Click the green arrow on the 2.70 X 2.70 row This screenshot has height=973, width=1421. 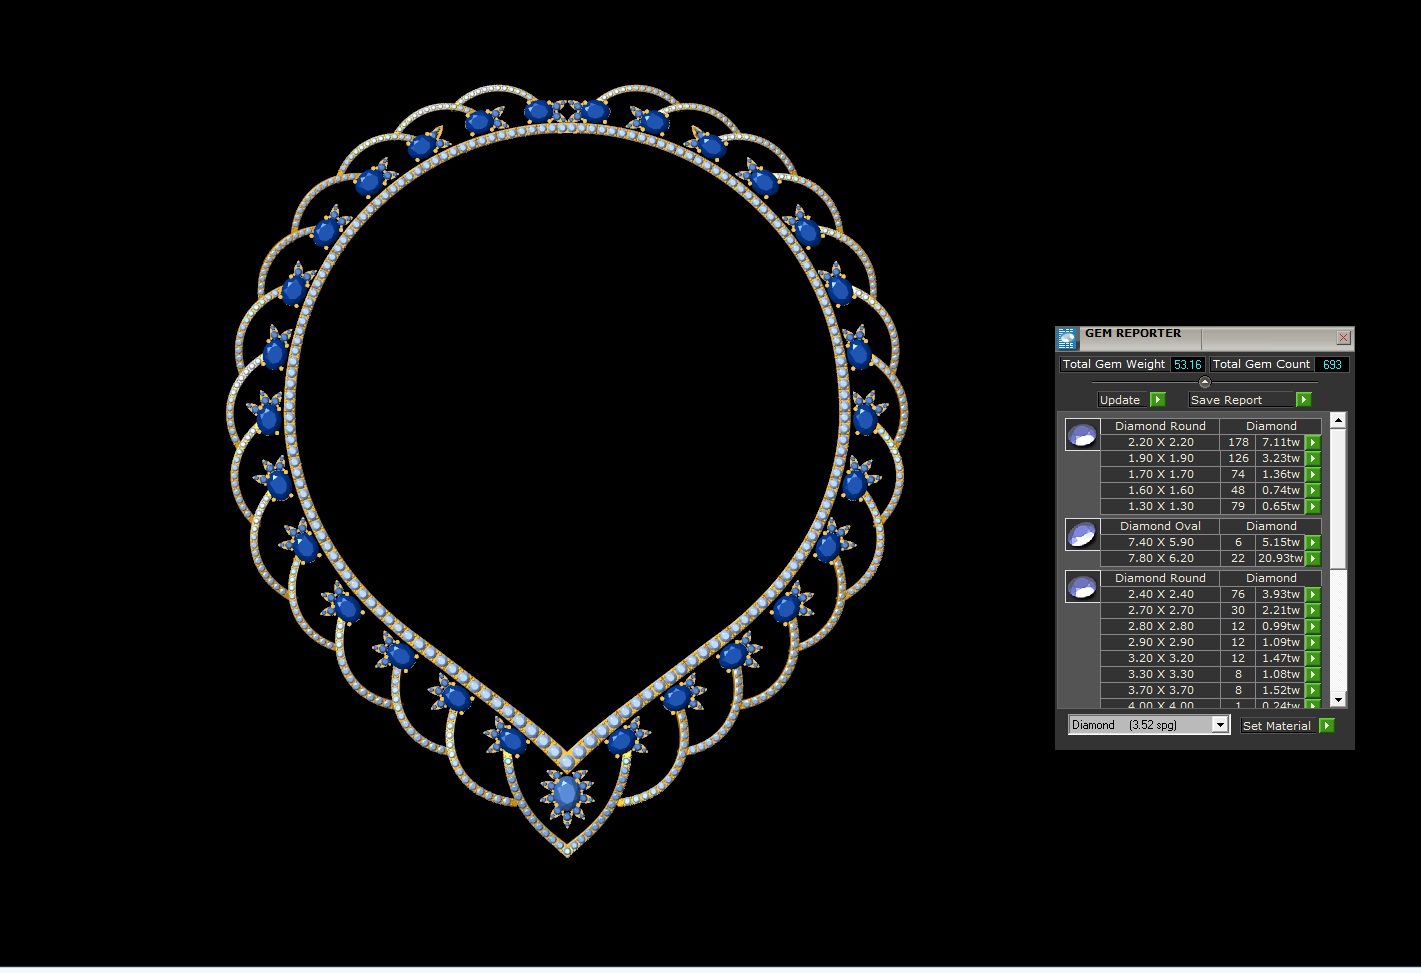click(x=1313, y=610)
